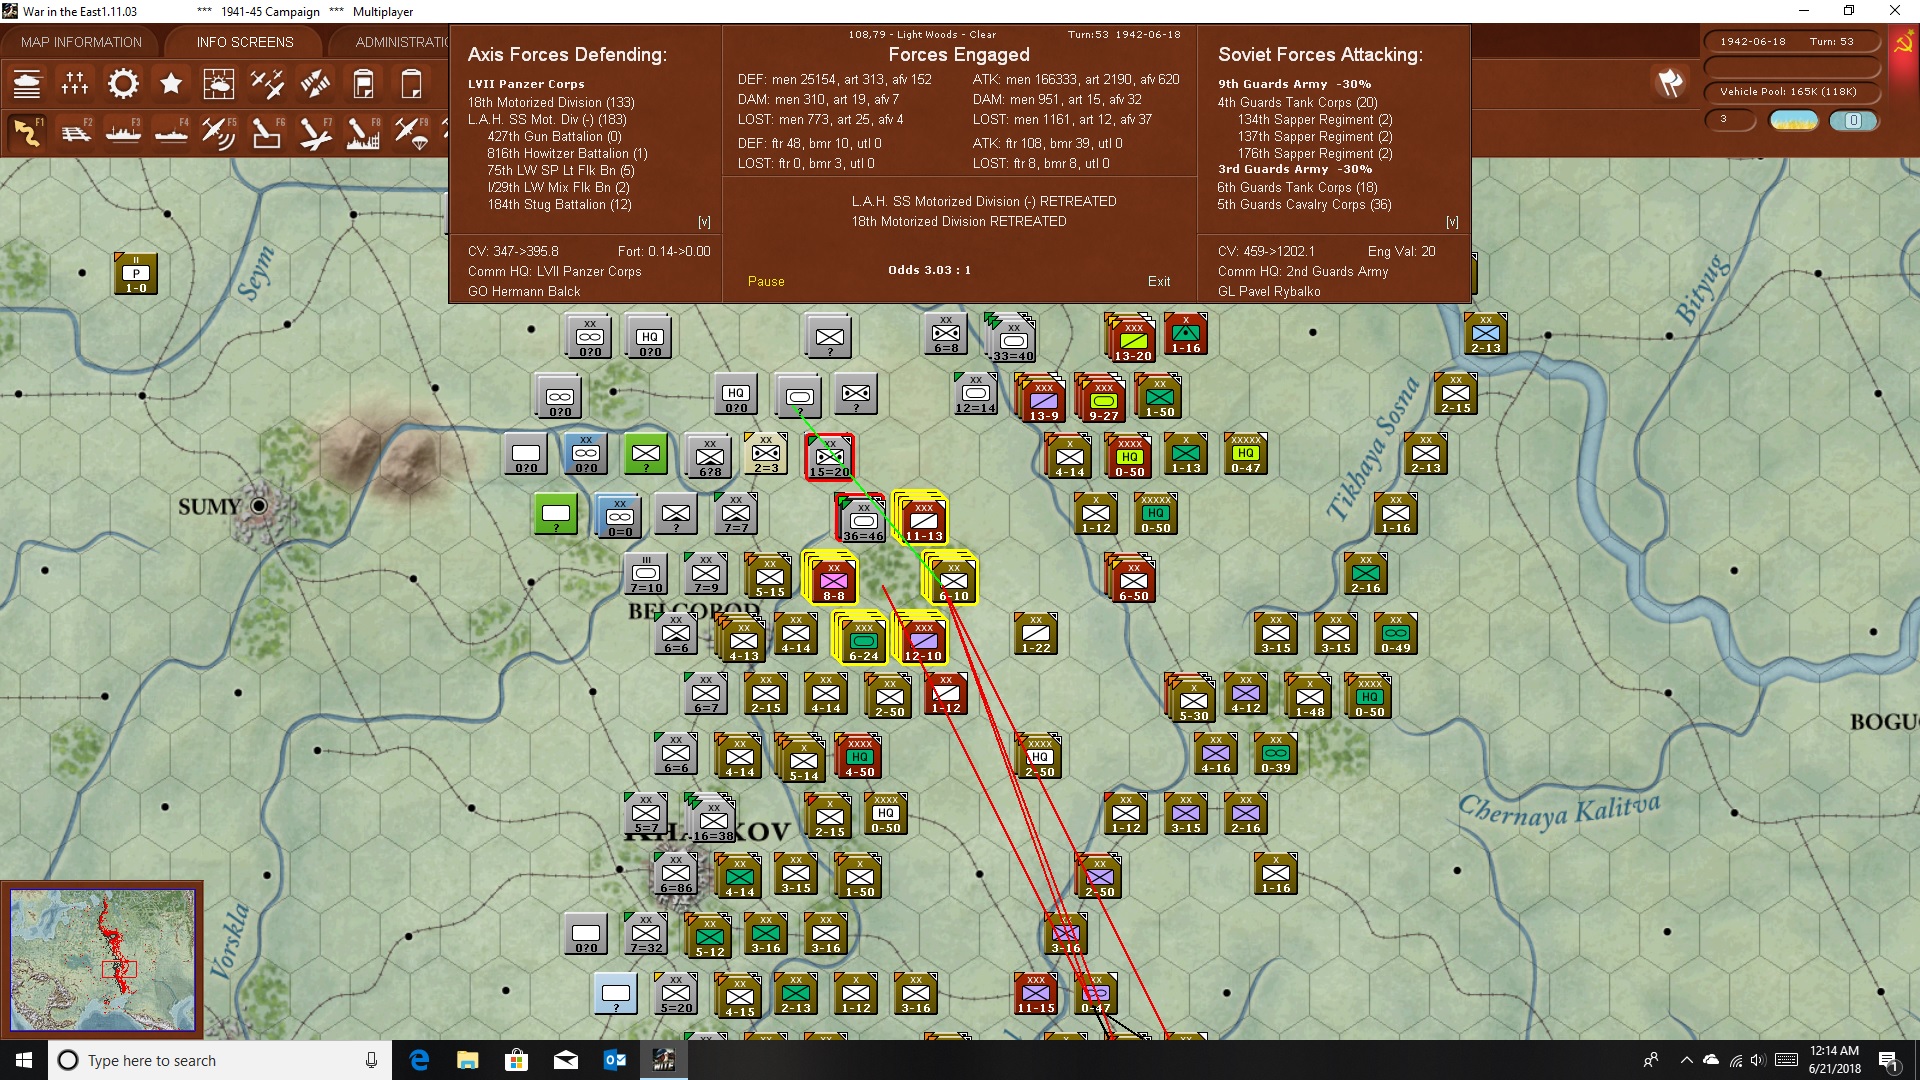Open the air doctrine planes icon
Screen dimensions: 1920x1080
click(x=267, y=84)
